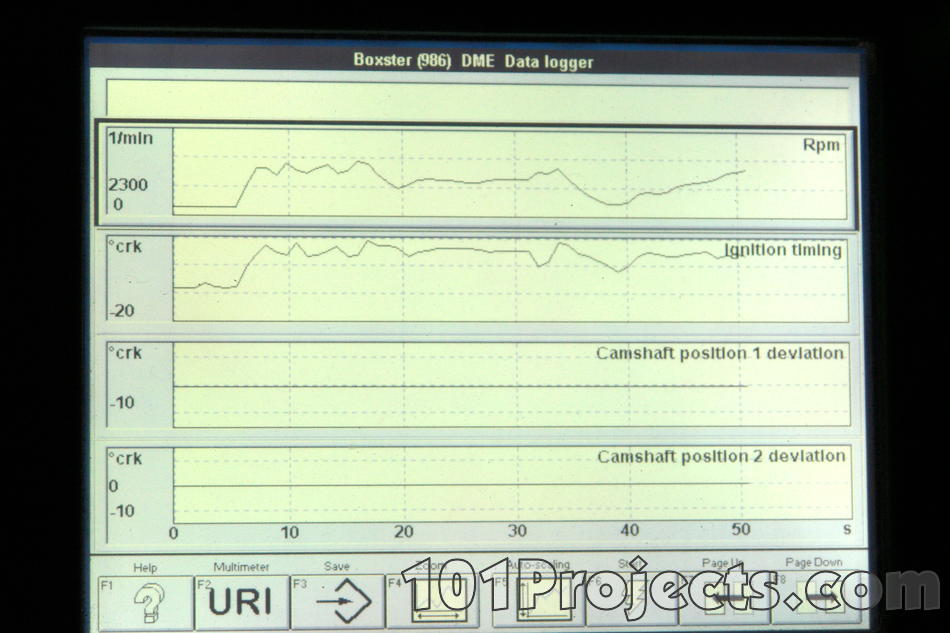Click the 'Rpm' graph label
This screenshot has width=950, height=633.
(x=821, y=145)
